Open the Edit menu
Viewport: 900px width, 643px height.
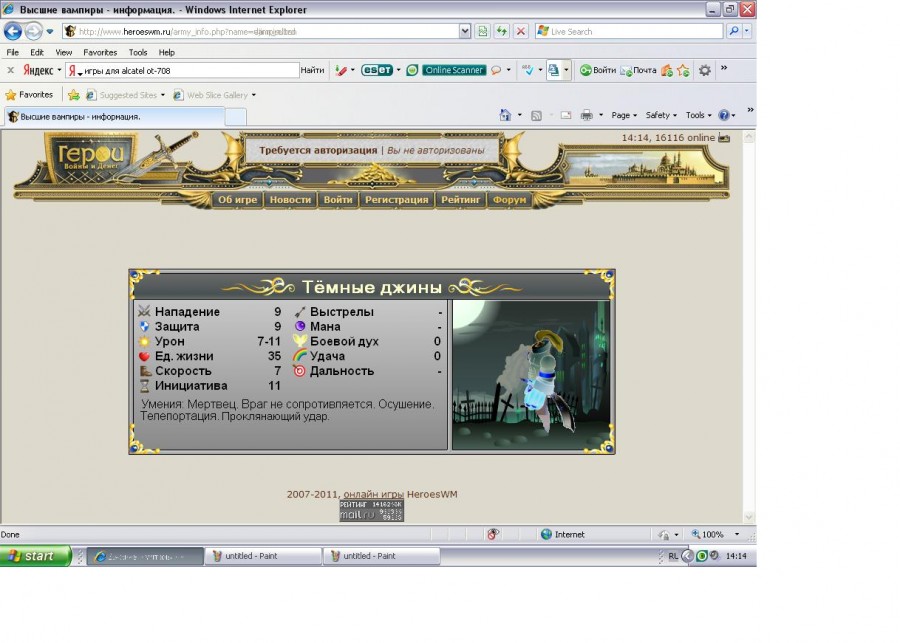[x=37, y=52]
